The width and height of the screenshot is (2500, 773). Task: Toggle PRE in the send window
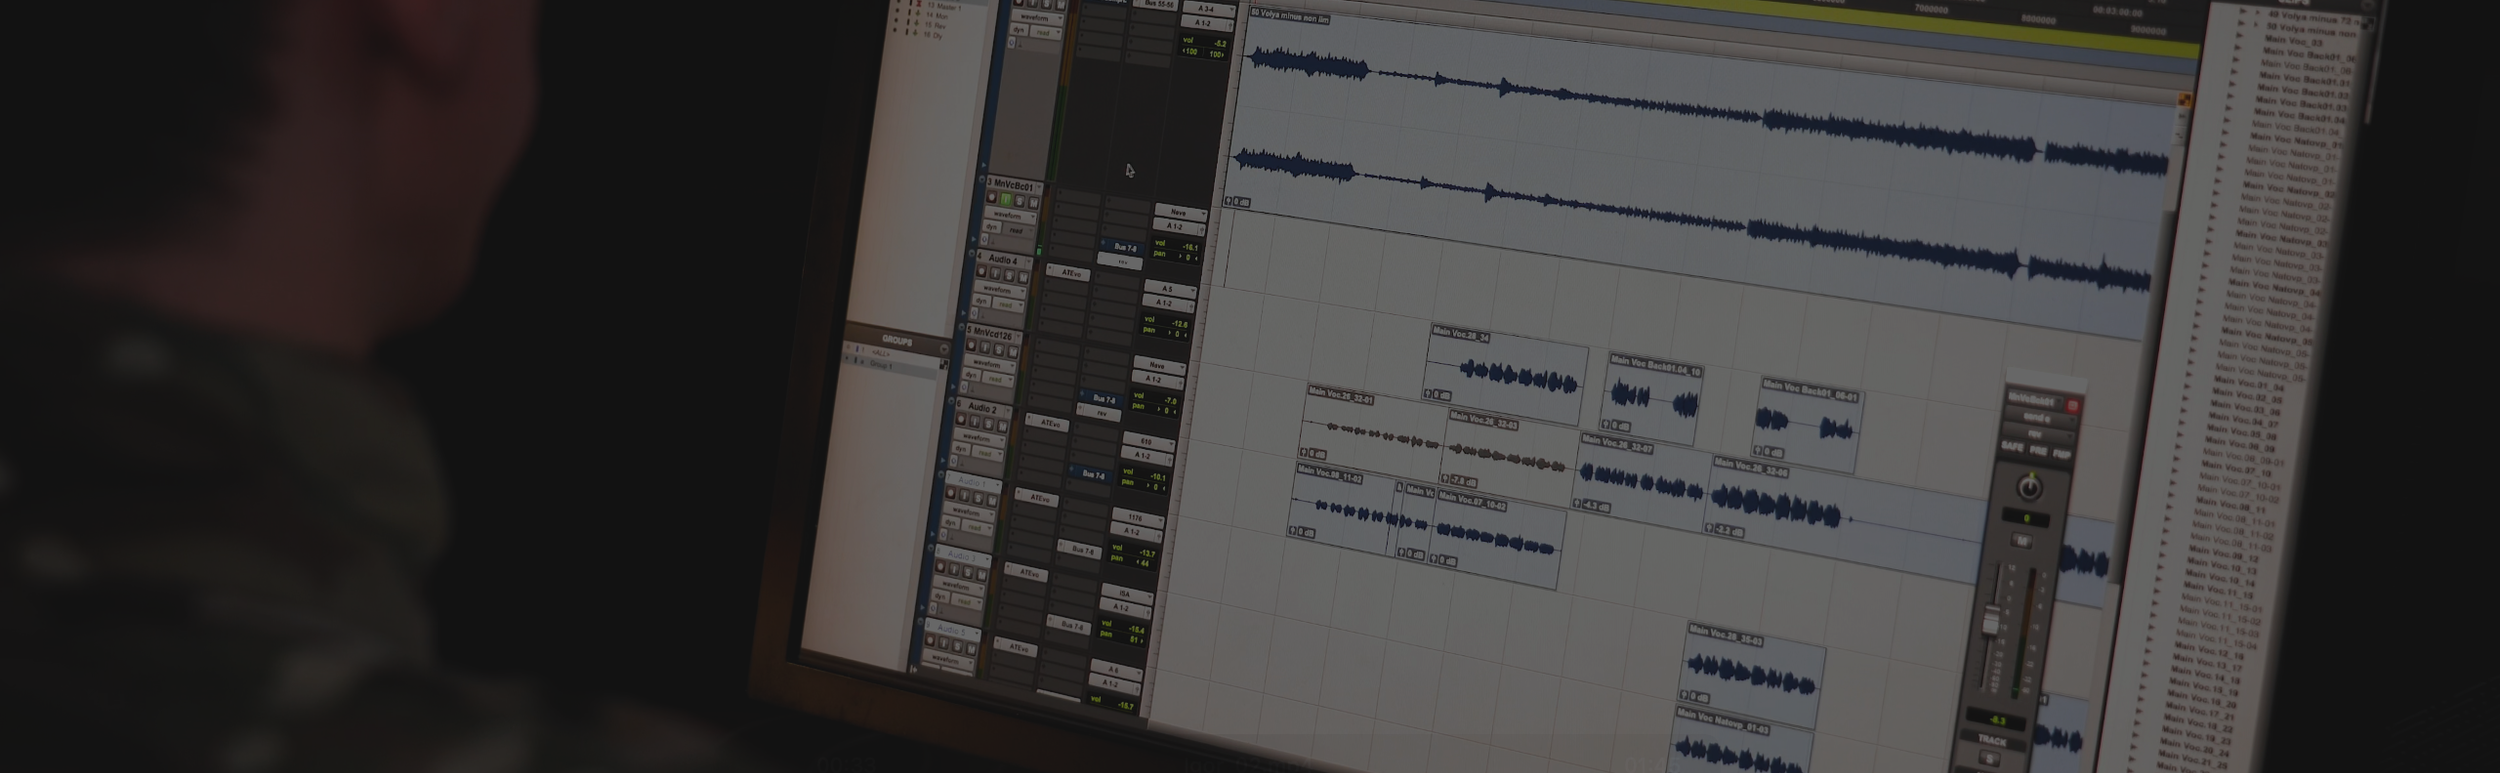[2038, 451]
